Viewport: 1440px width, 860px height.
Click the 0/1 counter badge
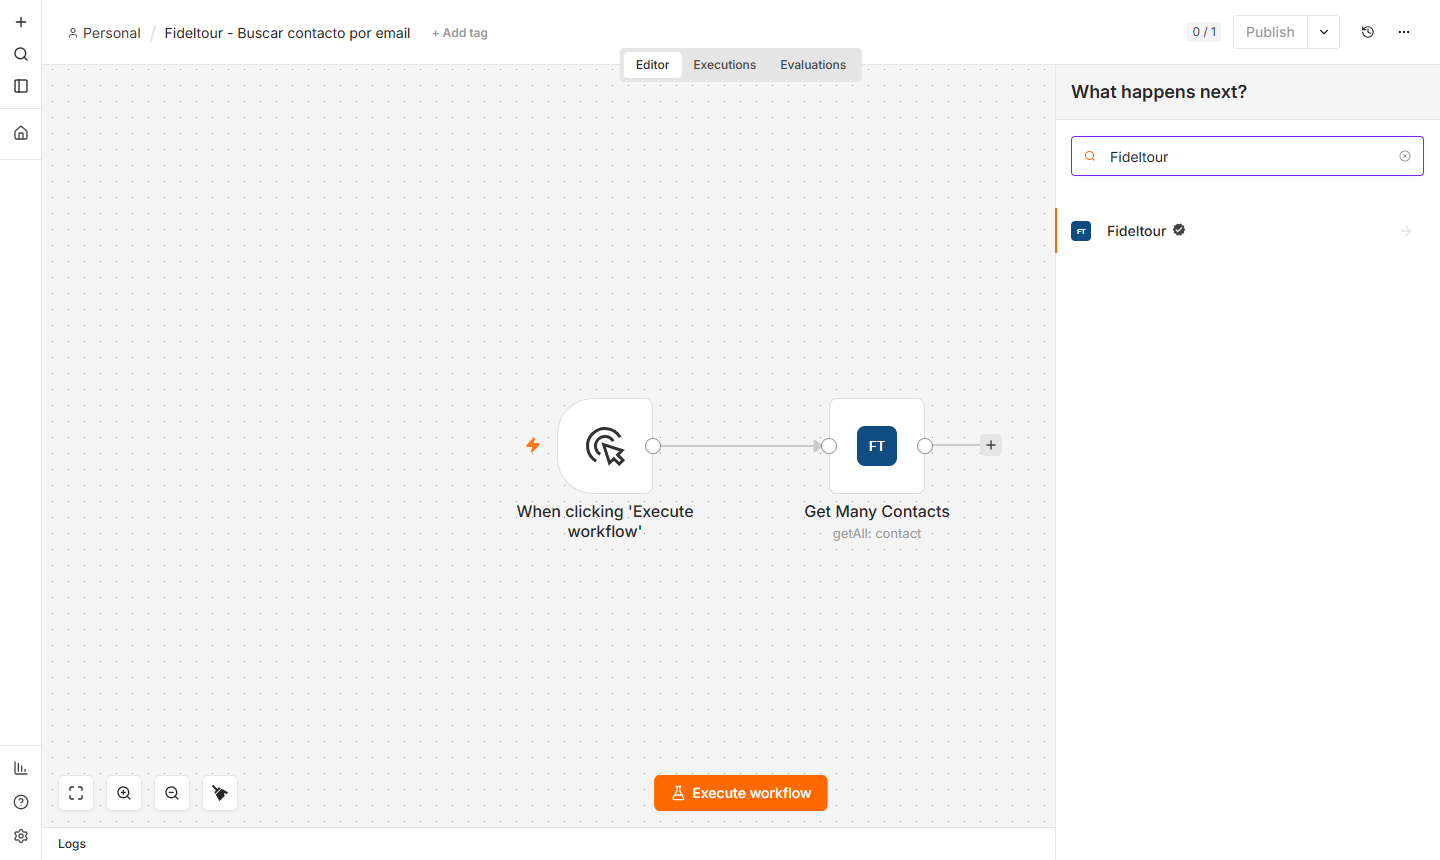1204,32
